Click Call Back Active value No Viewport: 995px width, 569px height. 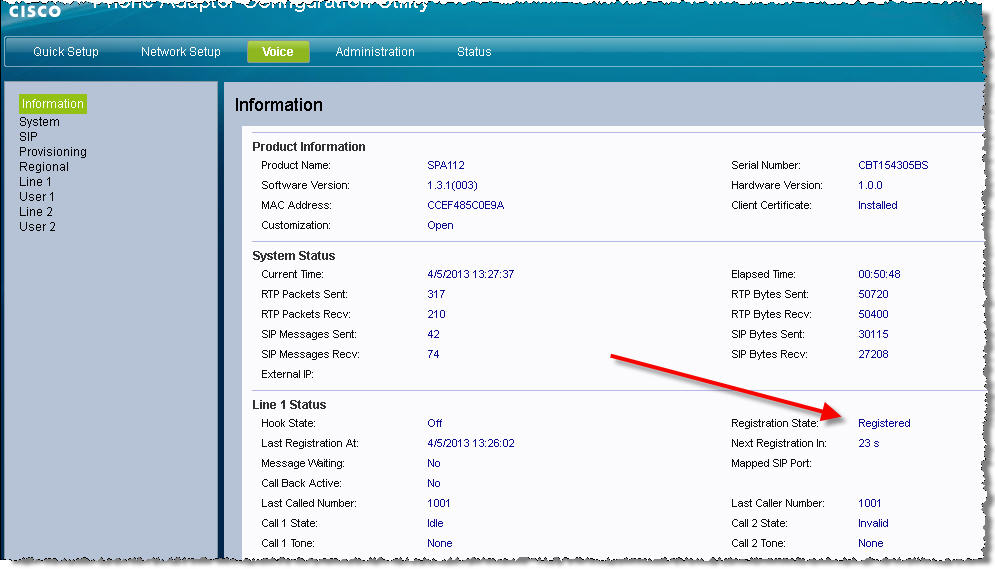[x=434, y=483]
